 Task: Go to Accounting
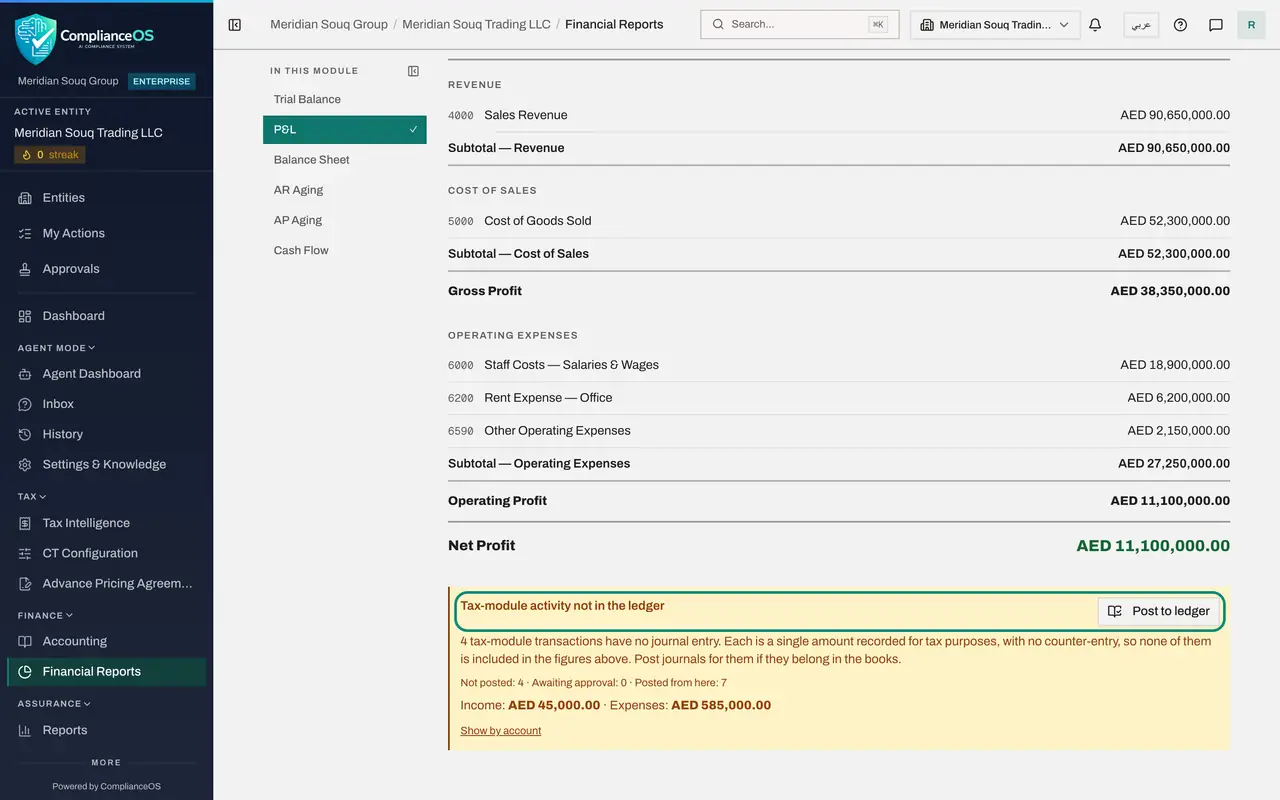point(106,641)
